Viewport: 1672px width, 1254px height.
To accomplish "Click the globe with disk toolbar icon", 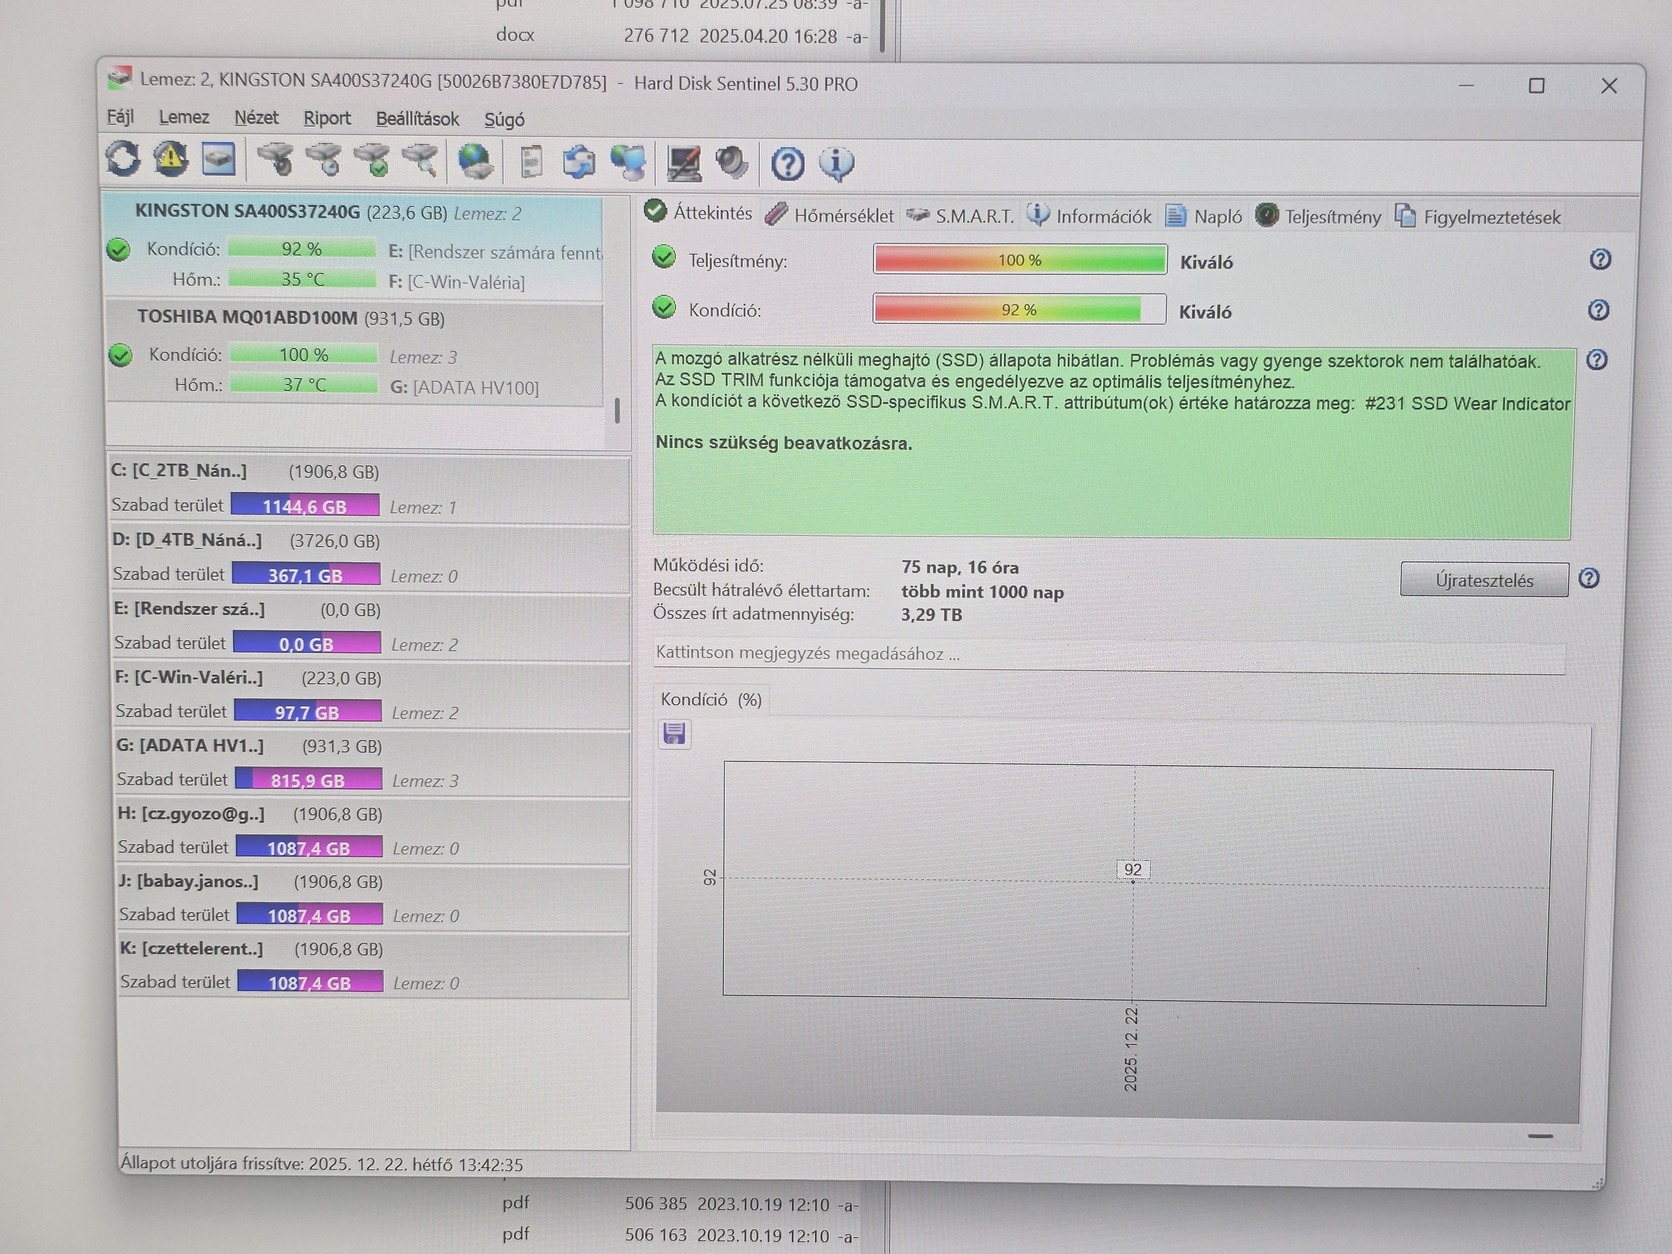I will pos(476,161).
